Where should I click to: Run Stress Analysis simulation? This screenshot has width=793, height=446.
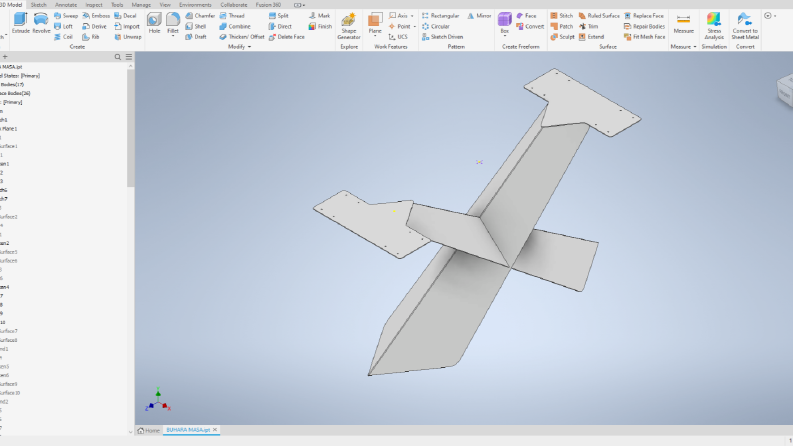714,26
